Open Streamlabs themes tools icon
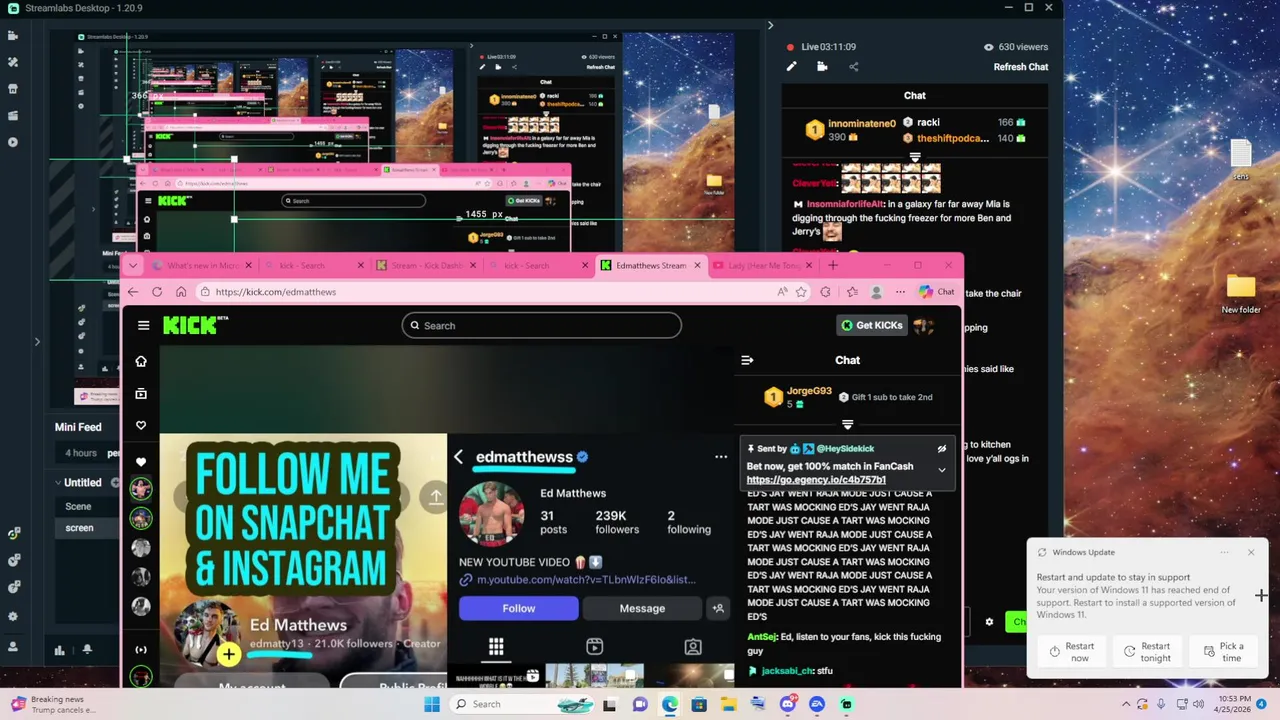Image resolution: width=1280 pixels, height=720 pixels. tap(13, 62)
